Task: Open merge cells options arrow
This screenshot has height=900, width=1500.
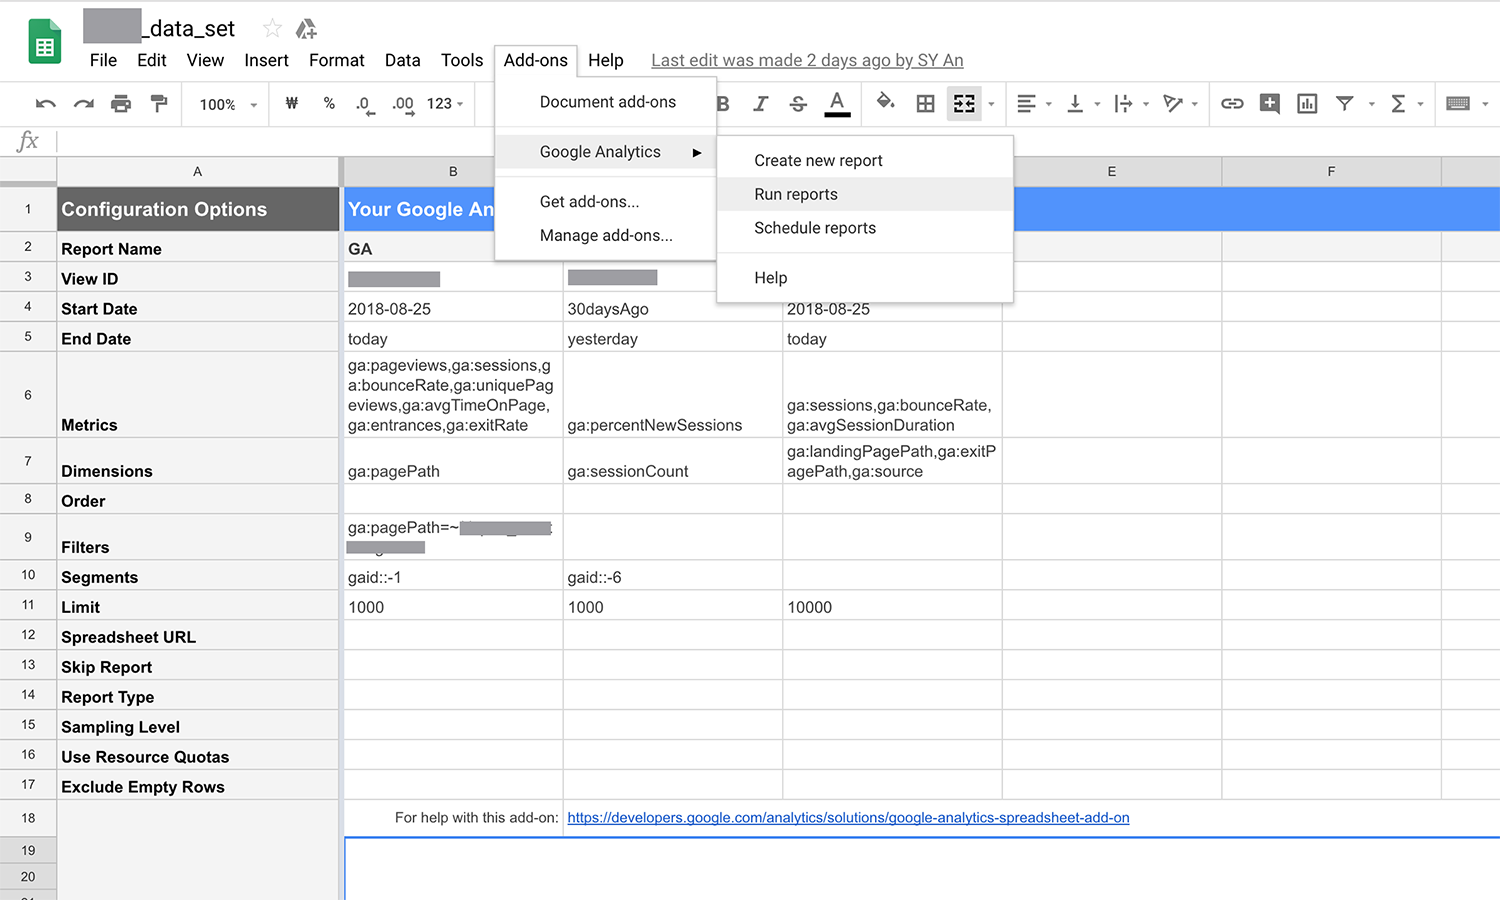Action: click(x=991, y=104)
